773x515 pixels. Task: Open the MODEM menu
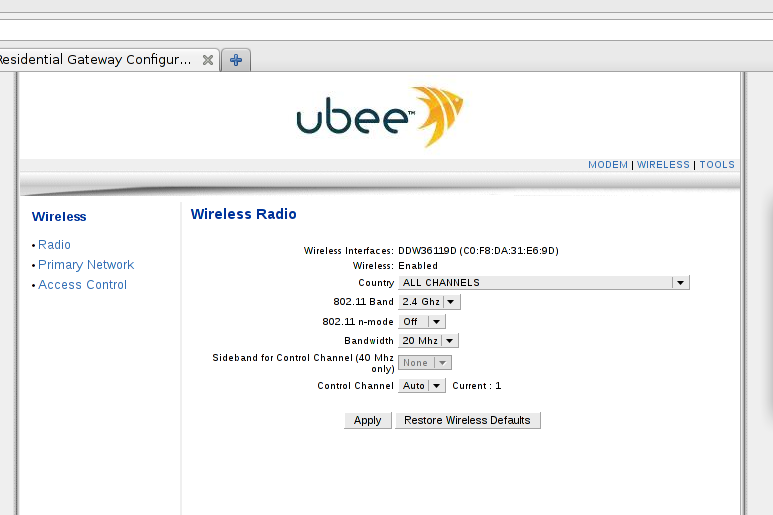coord(607,165)
